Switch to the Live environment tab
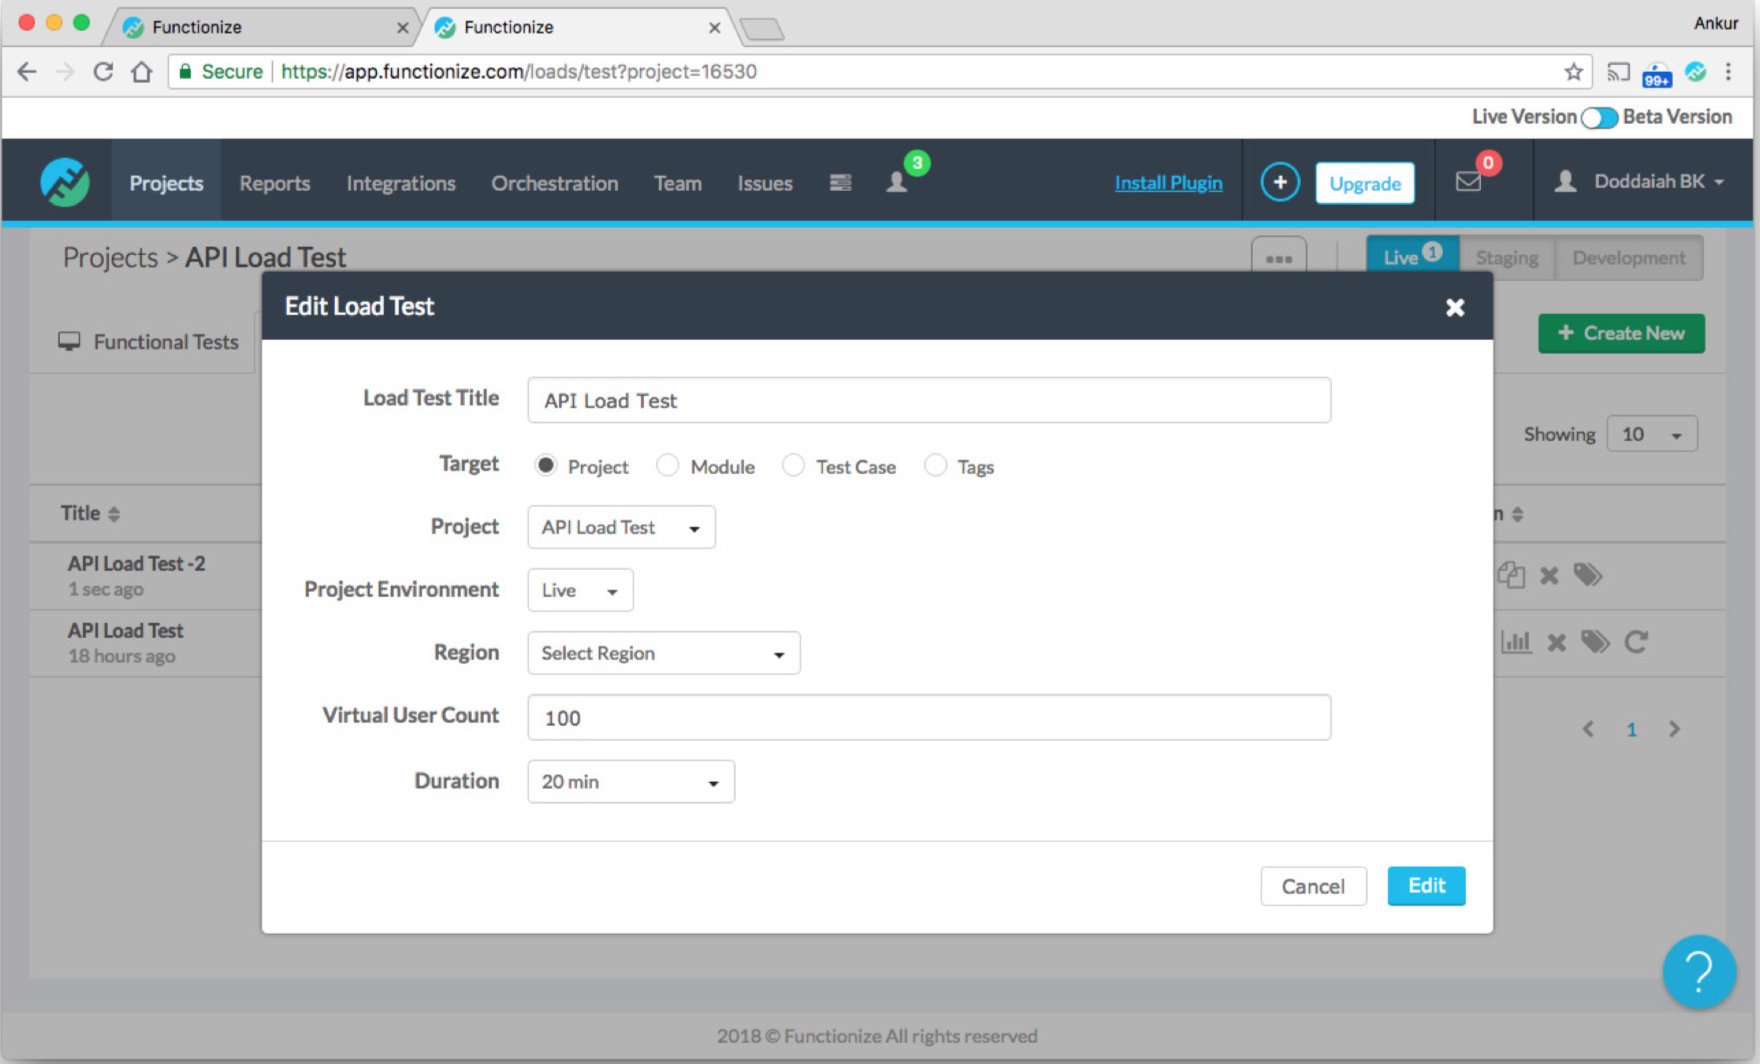Viewport: 1760px width, 1064px height. tap(1412, 257)
